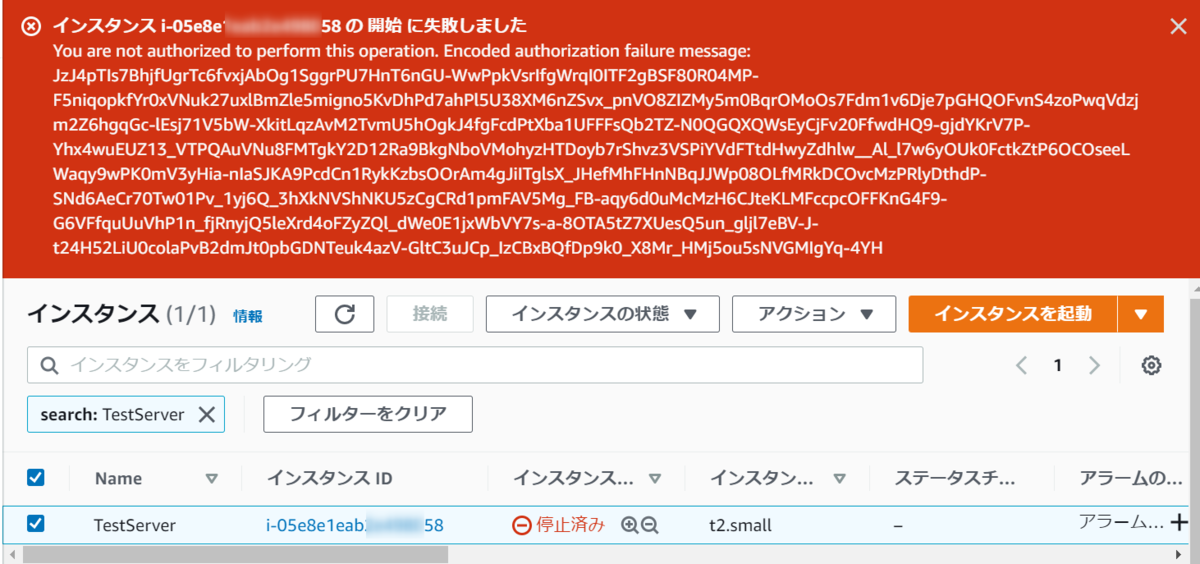This screenshot has height=564, width=1200.
Task: Click the インスタンス (1/1) heading
Action: pyautogui.click(x=121, y=314)
